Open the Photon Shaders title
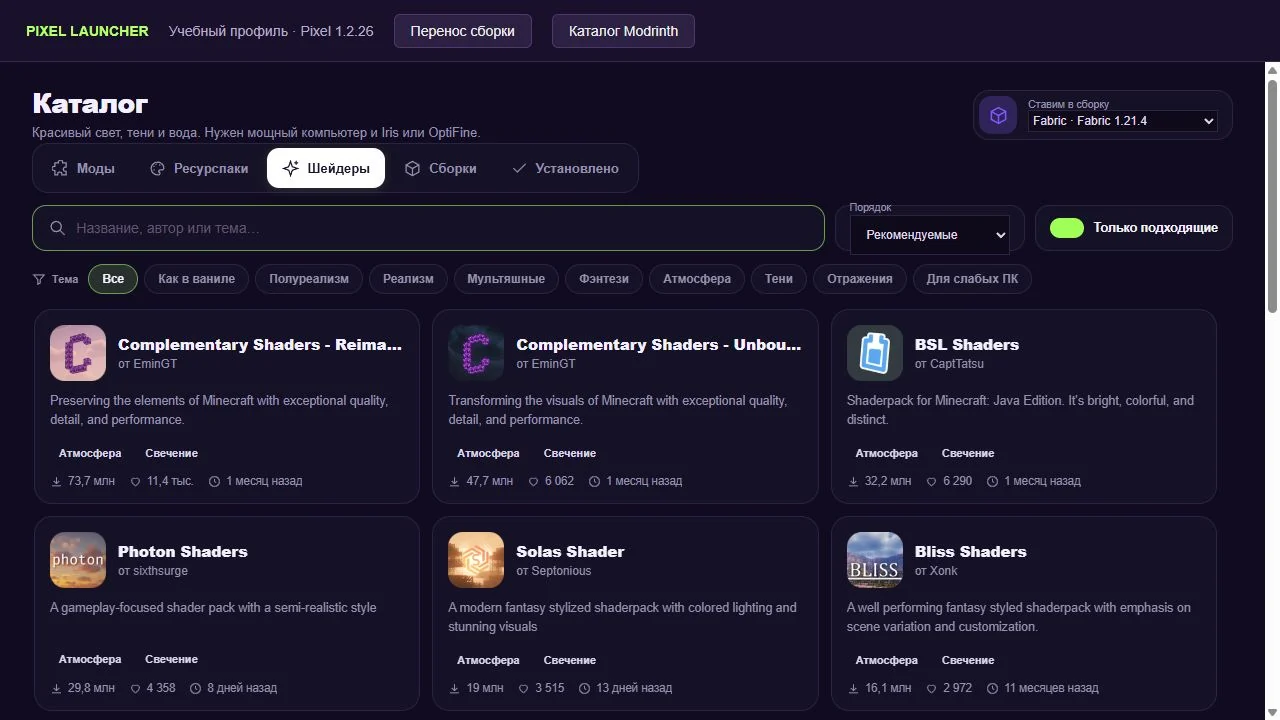The height and width of the screenshot is (720, 1280). pyautogui.click(x=183, y=551)
